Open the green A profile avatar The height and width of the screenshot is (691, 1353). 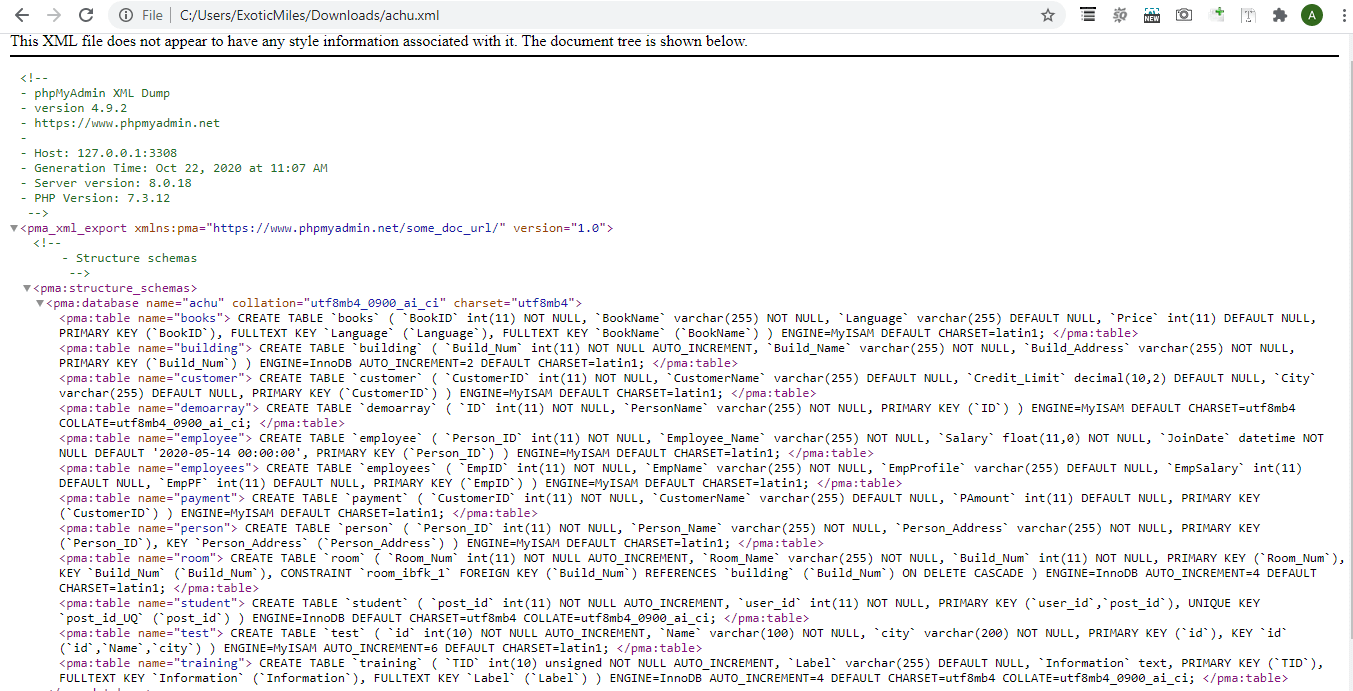(1311, 15)
